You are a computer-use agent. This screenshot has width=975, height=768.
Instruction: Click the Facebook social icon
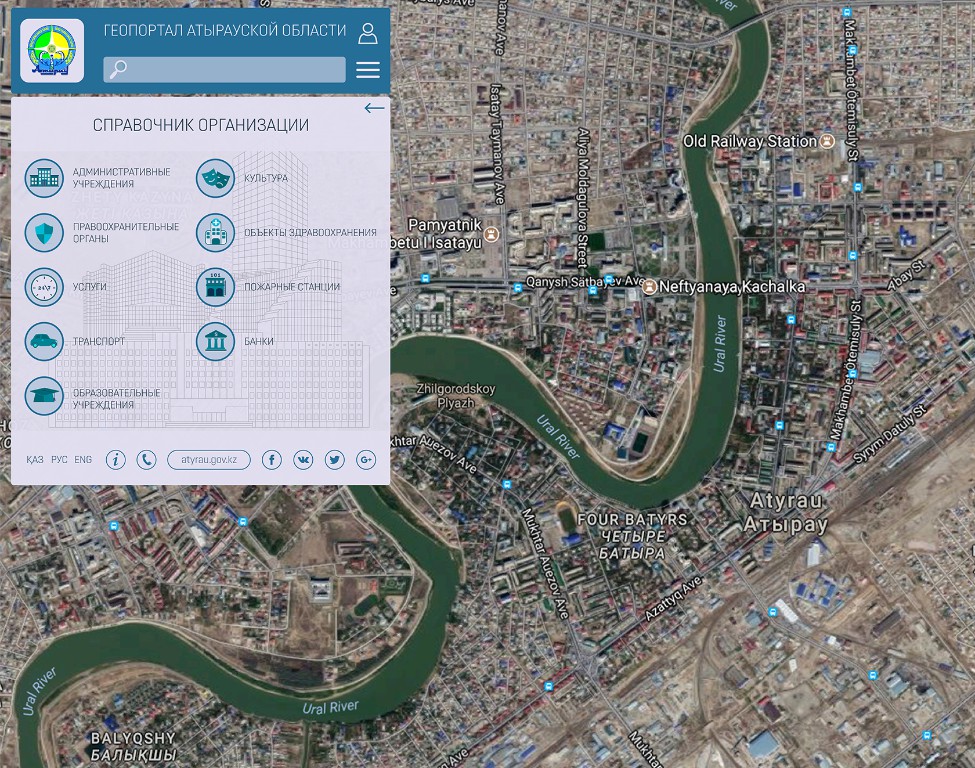click(272, 460)
